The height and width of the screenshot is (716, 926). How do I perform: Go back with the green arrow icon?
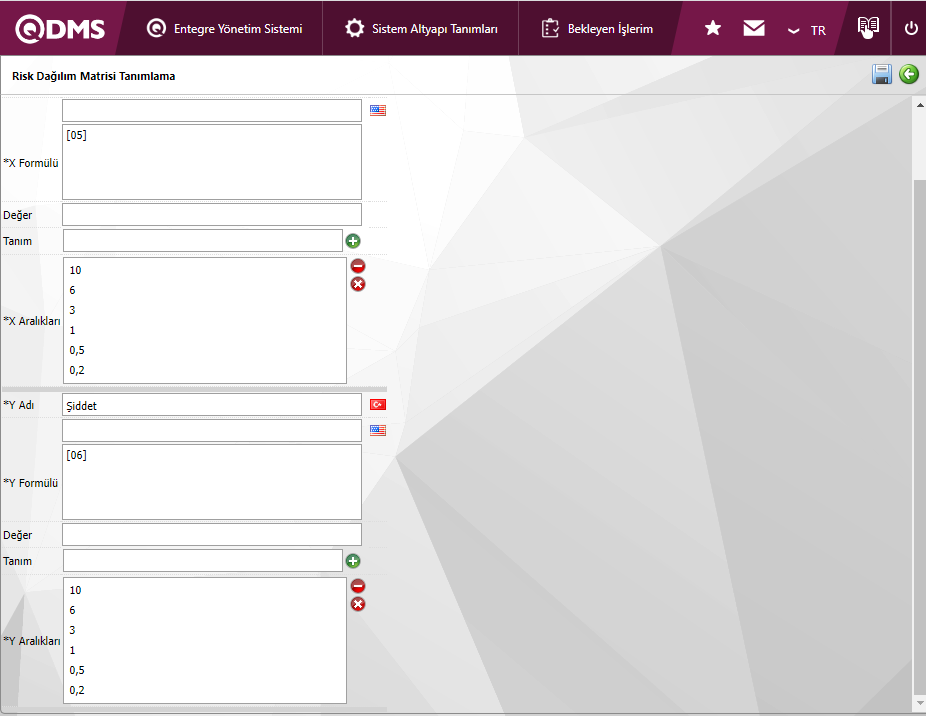pos(909,74)
